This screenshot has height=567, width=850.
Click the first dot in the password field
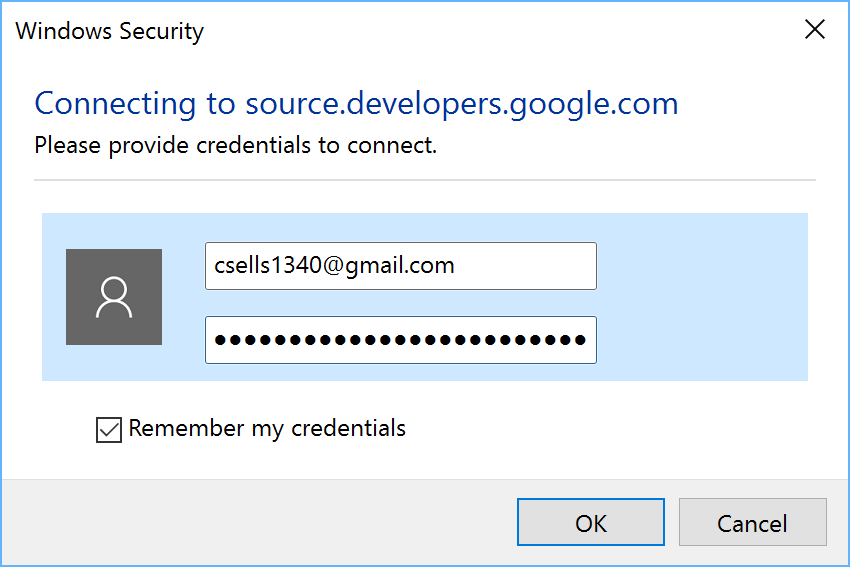tap(220, 340)
